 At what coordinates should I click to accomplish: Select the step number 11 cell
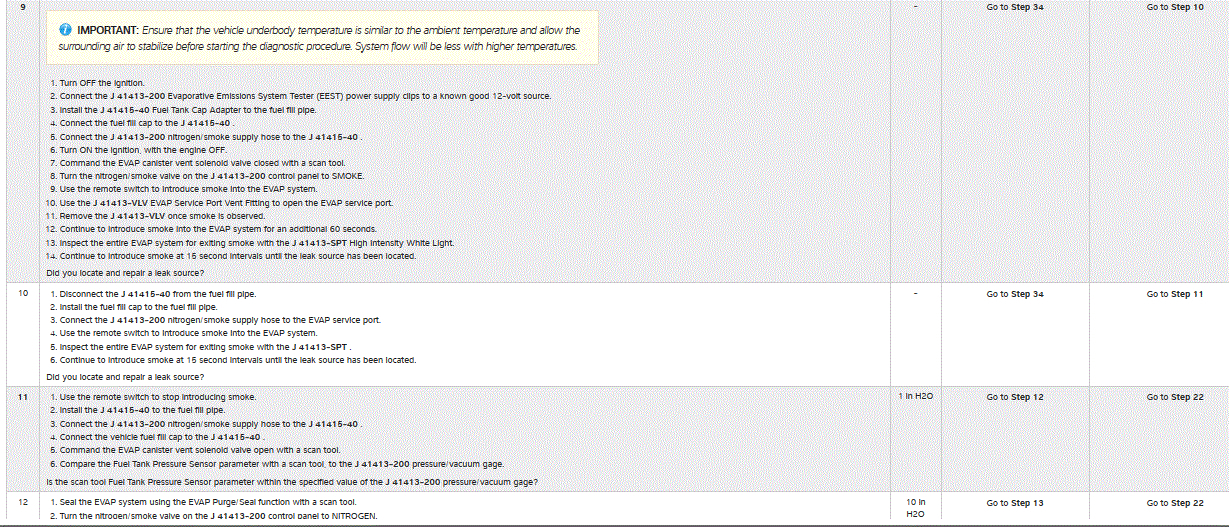(x=21, y=397)
